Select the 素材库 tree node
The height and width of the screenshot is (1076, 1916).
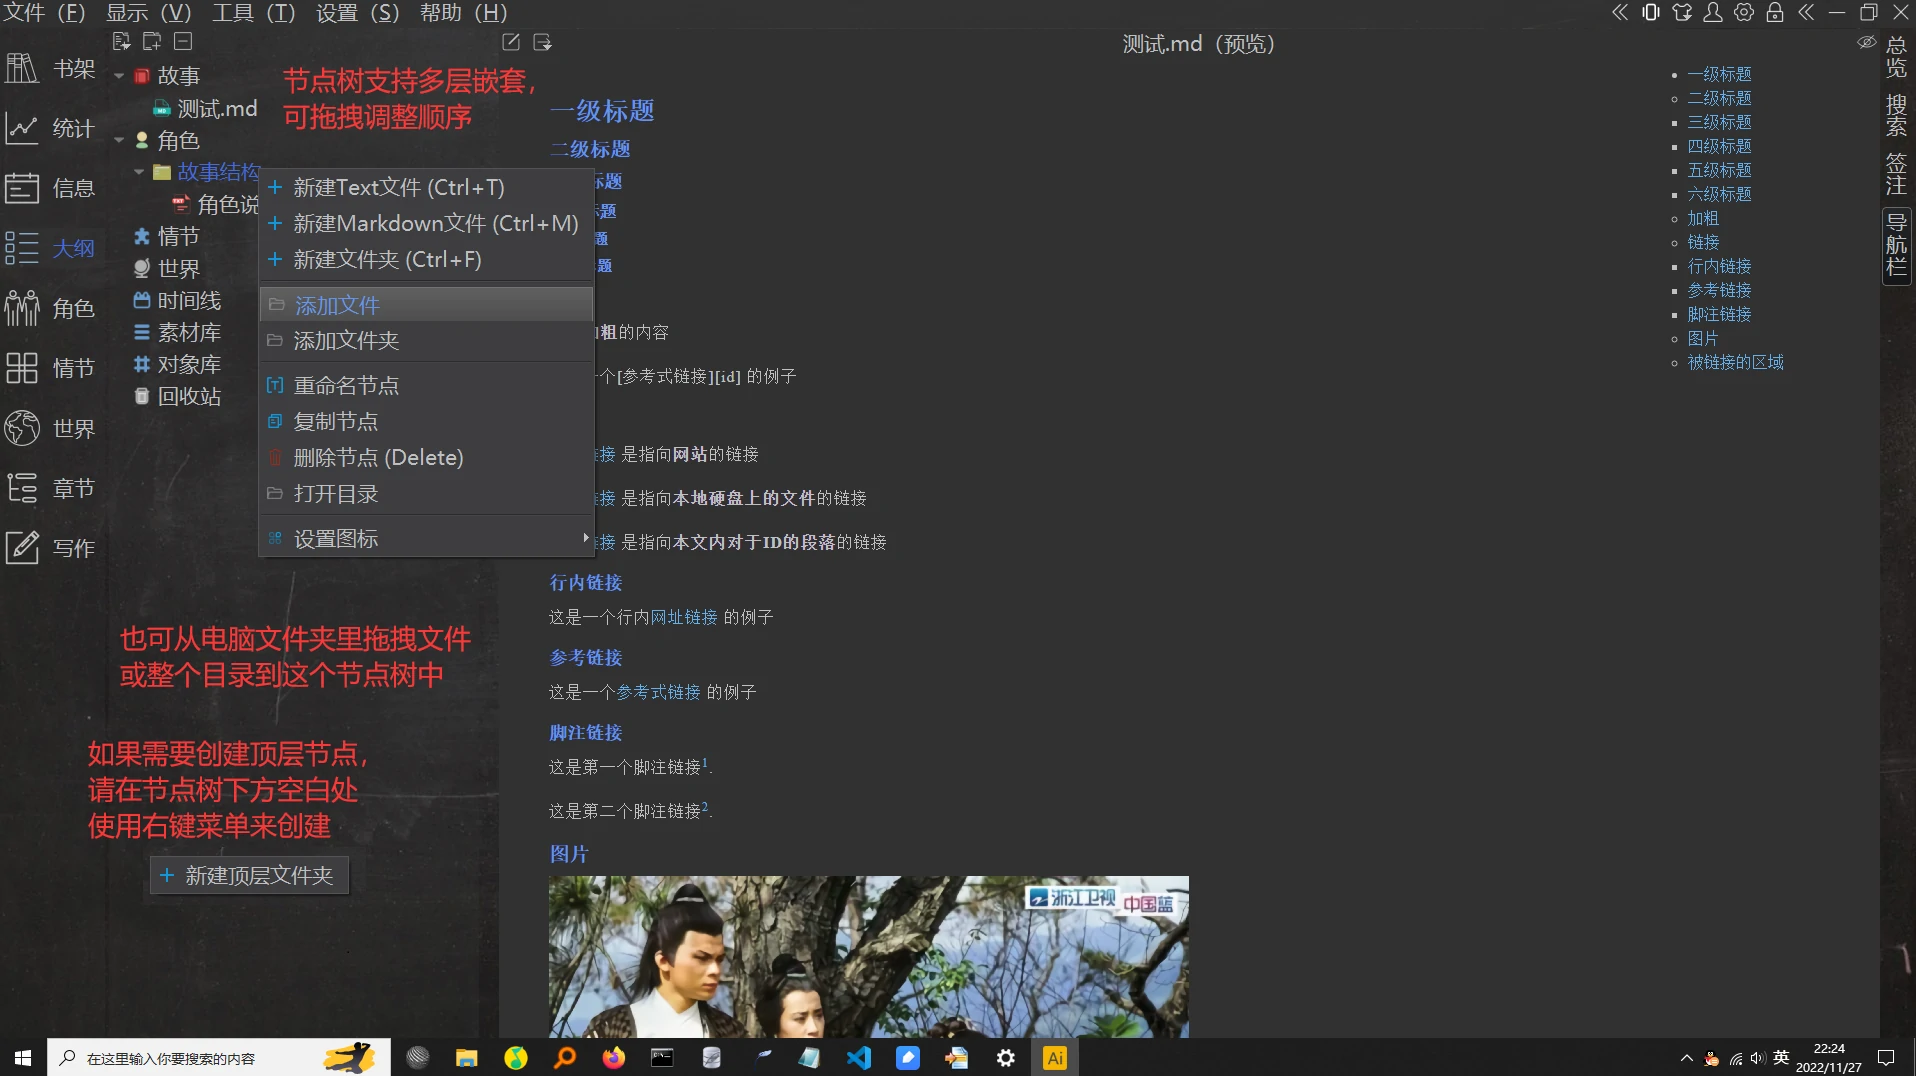189,332
